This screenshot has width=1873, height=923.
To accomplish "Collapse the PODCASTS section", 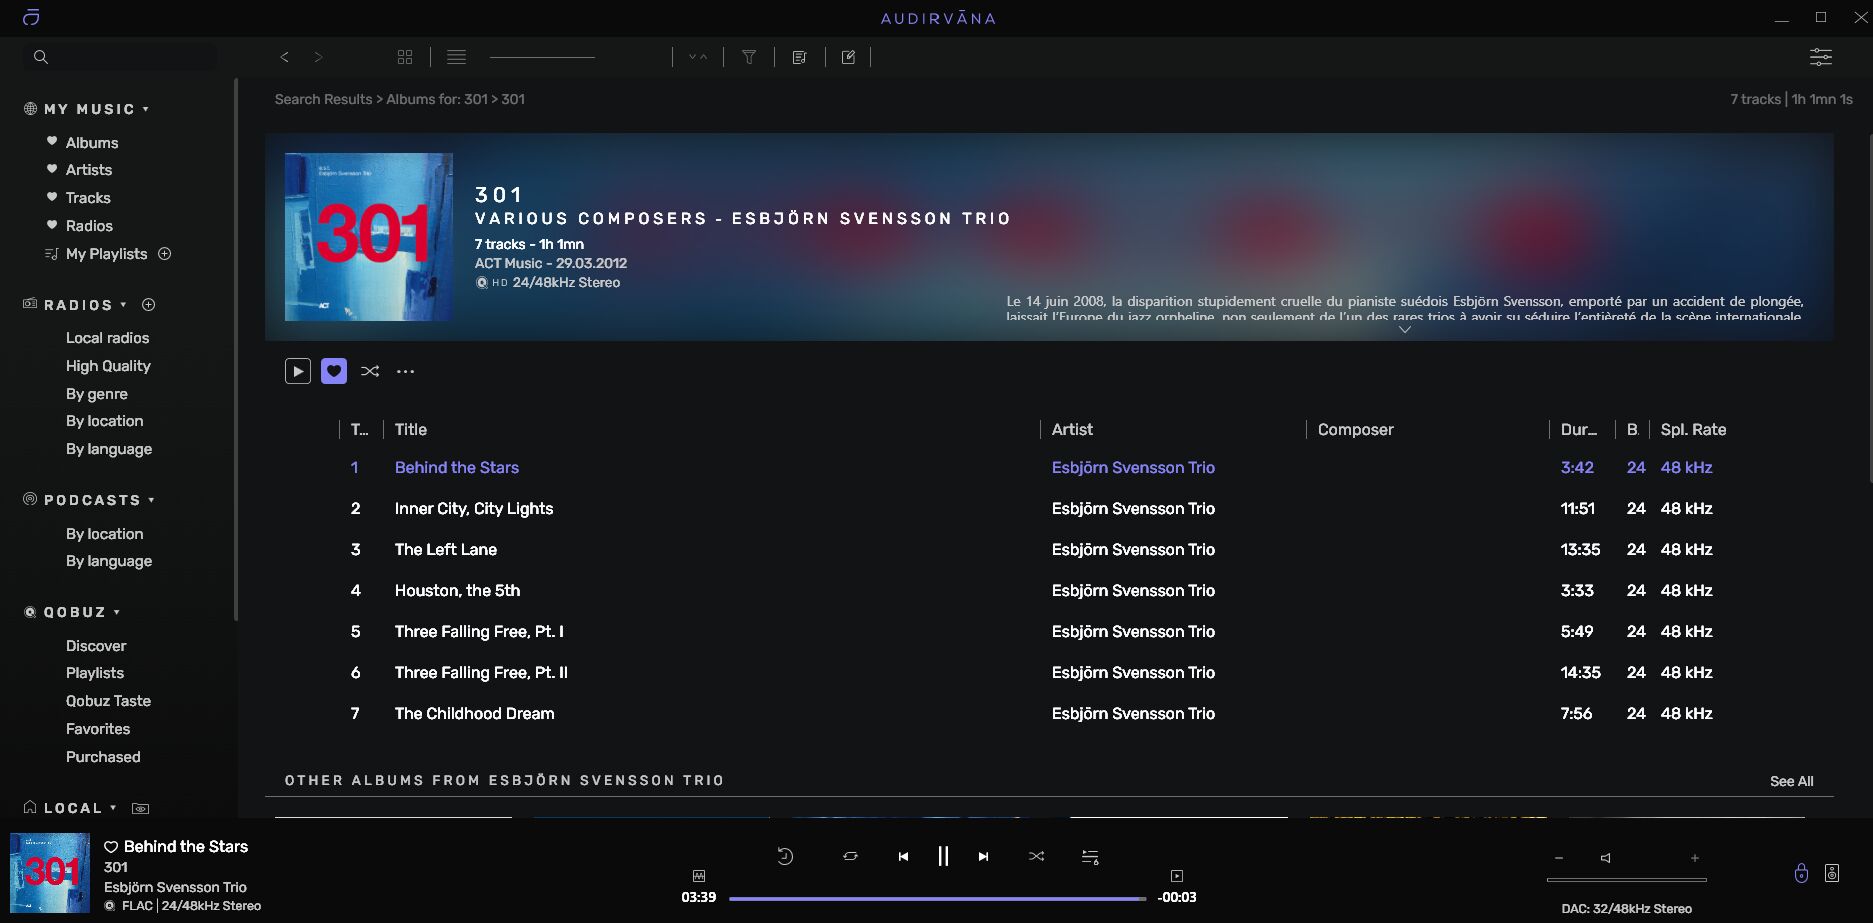I will pos(152,500).
